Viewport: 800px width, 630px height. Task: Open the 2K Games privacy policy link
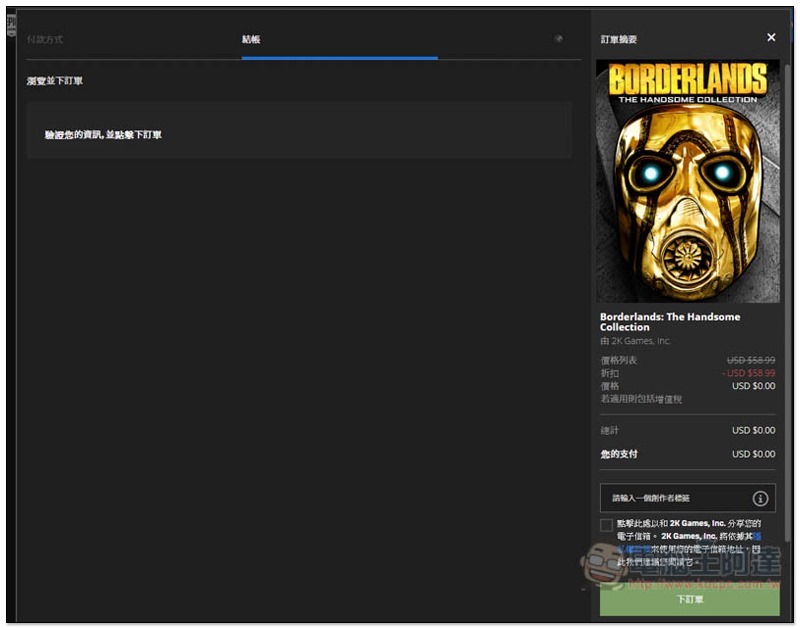click(x=635, y=549)
